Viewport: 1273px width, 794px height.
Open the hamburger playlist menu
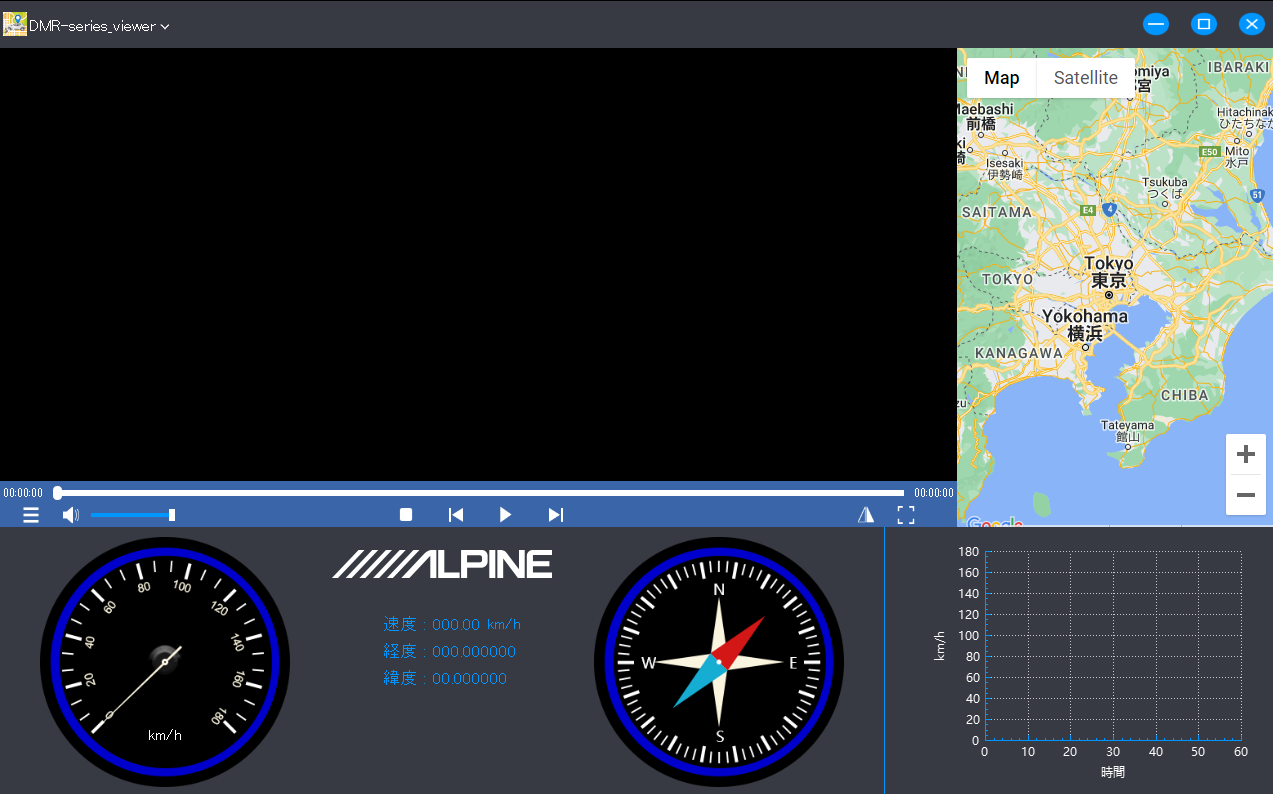(x=31, y=515)
